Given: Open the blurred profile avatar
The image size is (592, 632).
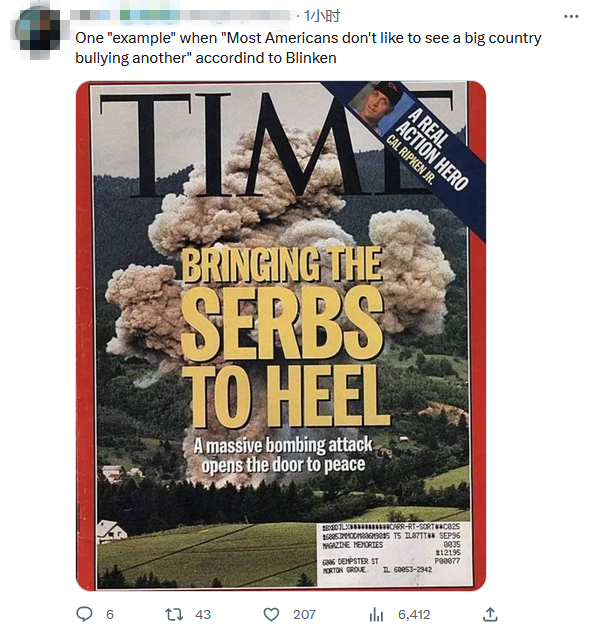Looking at the screenshot, I should [38, 30].
